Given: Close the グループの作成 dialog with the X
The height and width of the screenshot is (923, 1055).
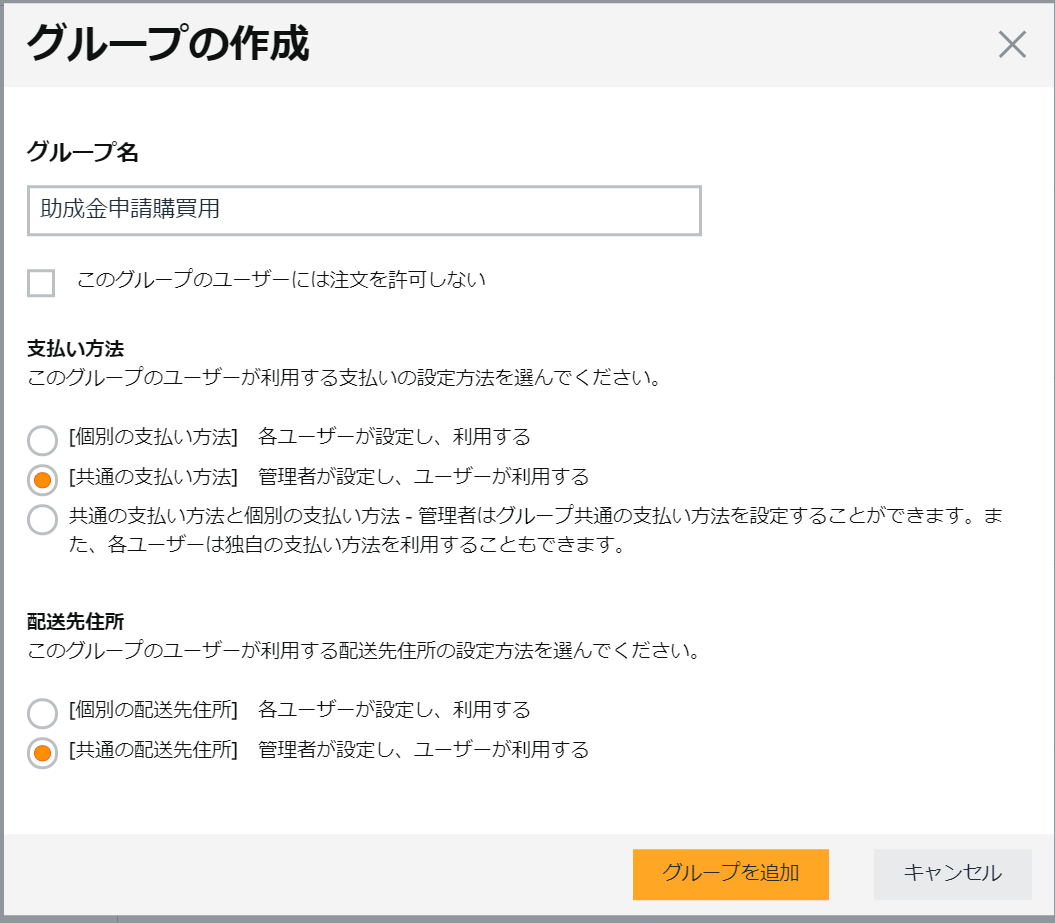Looking at the screenshot, I should click(x=1013, y=44).
